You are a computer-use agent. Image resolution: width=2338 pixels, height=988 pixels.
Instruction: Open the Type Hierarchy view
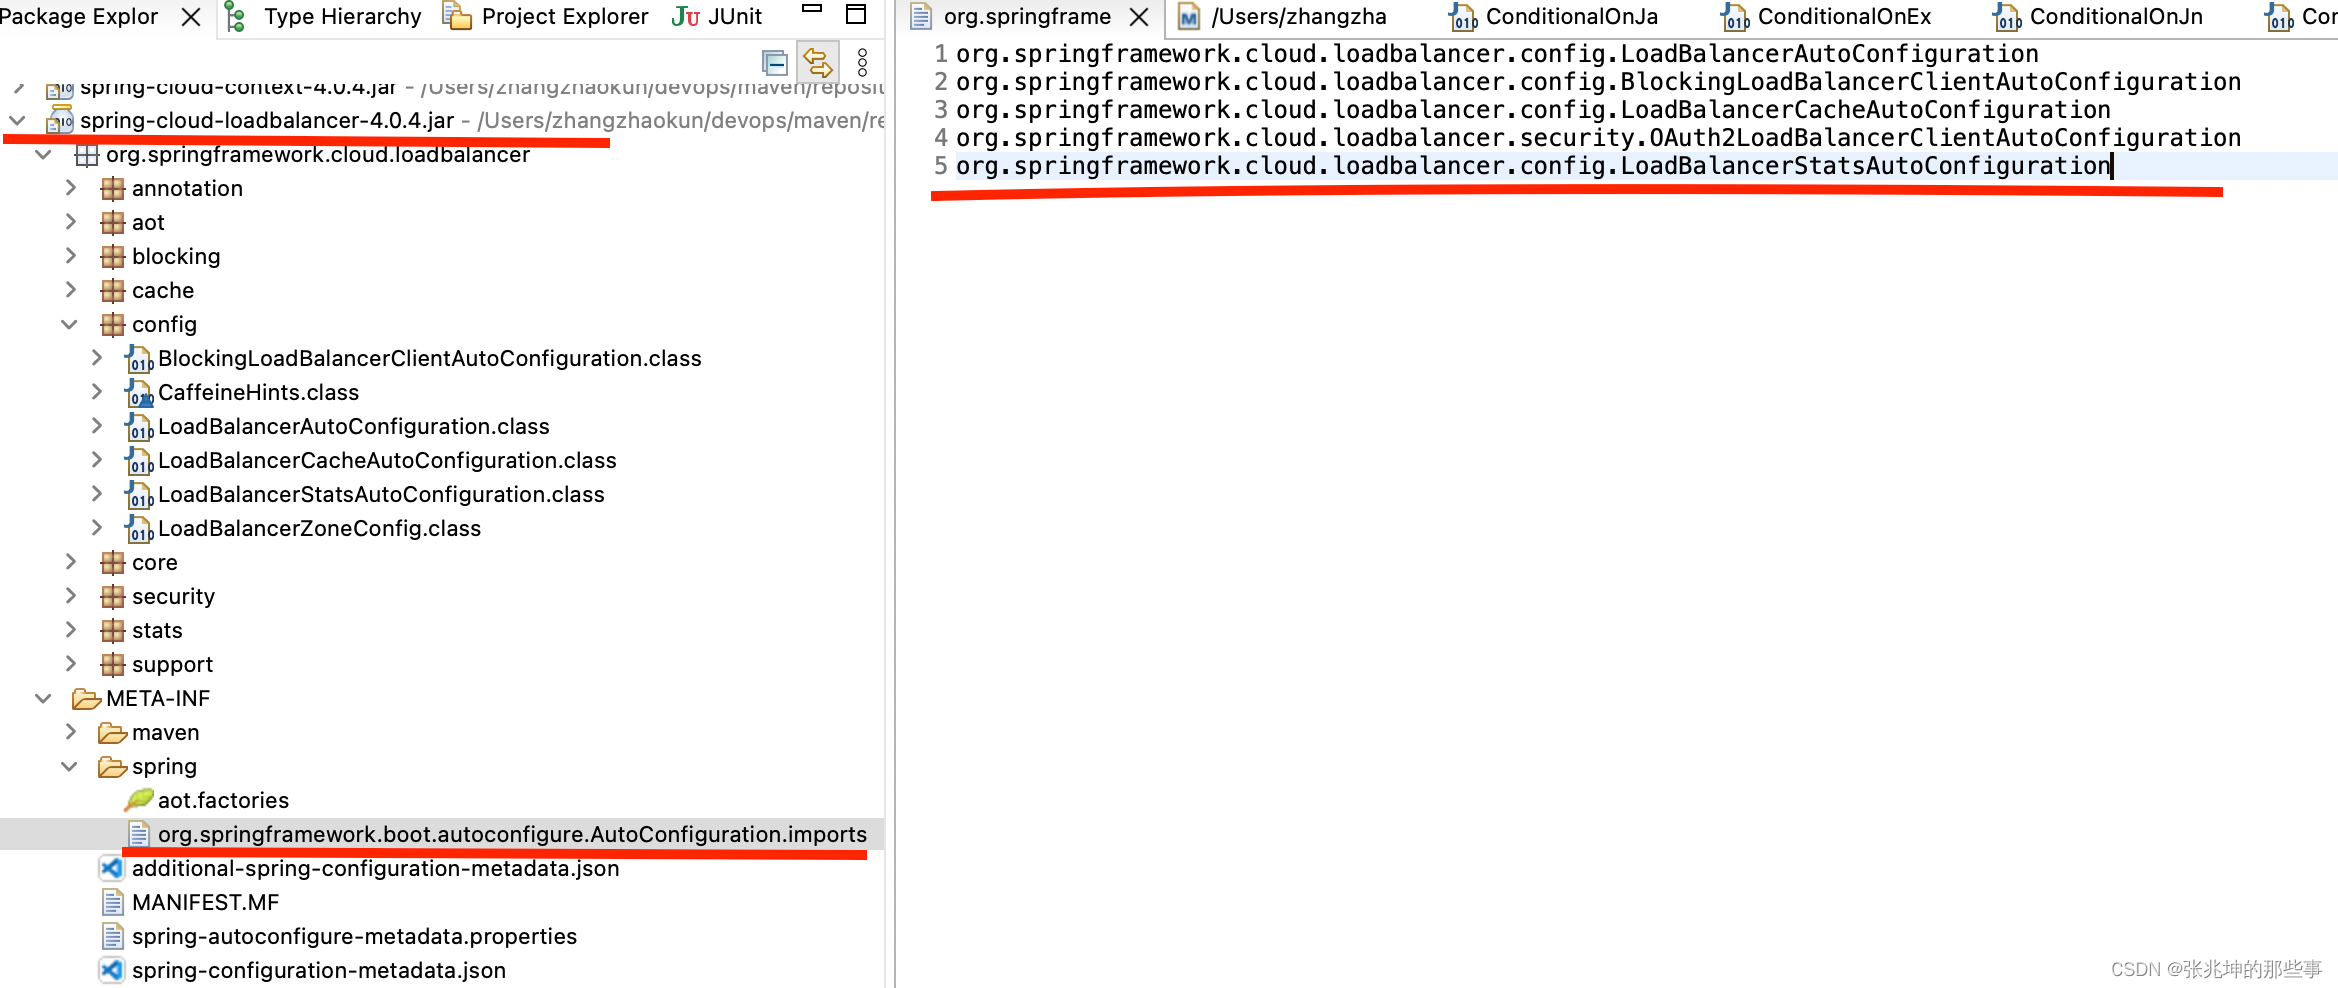coord(341,16)
